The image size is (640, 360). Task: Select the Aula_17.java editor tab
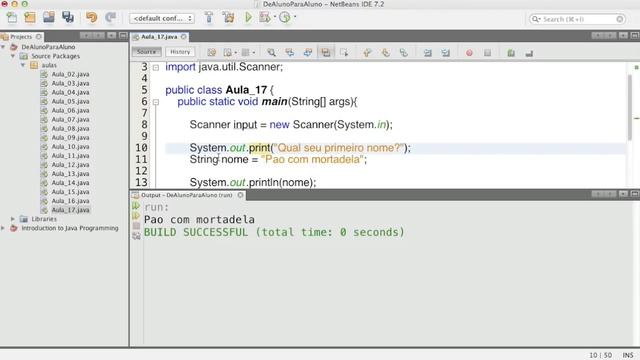(x=159, y=37)
